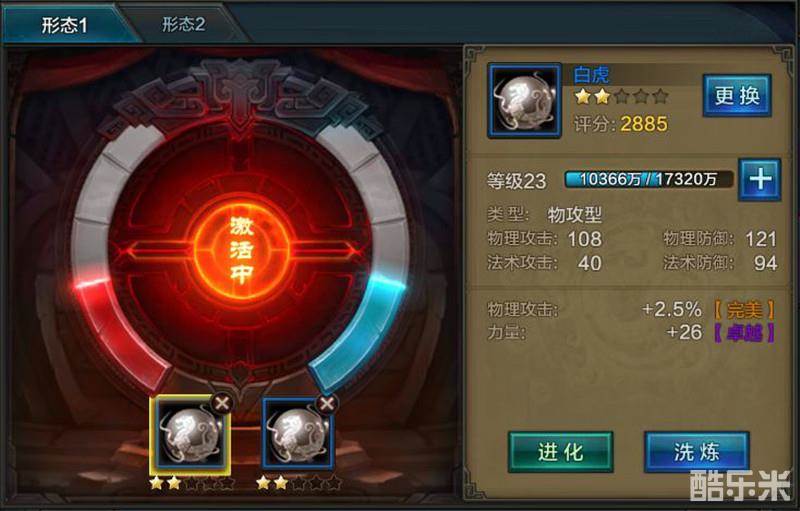
Task: Click the purple 卓越 quality tag
Action: [744, 333]
